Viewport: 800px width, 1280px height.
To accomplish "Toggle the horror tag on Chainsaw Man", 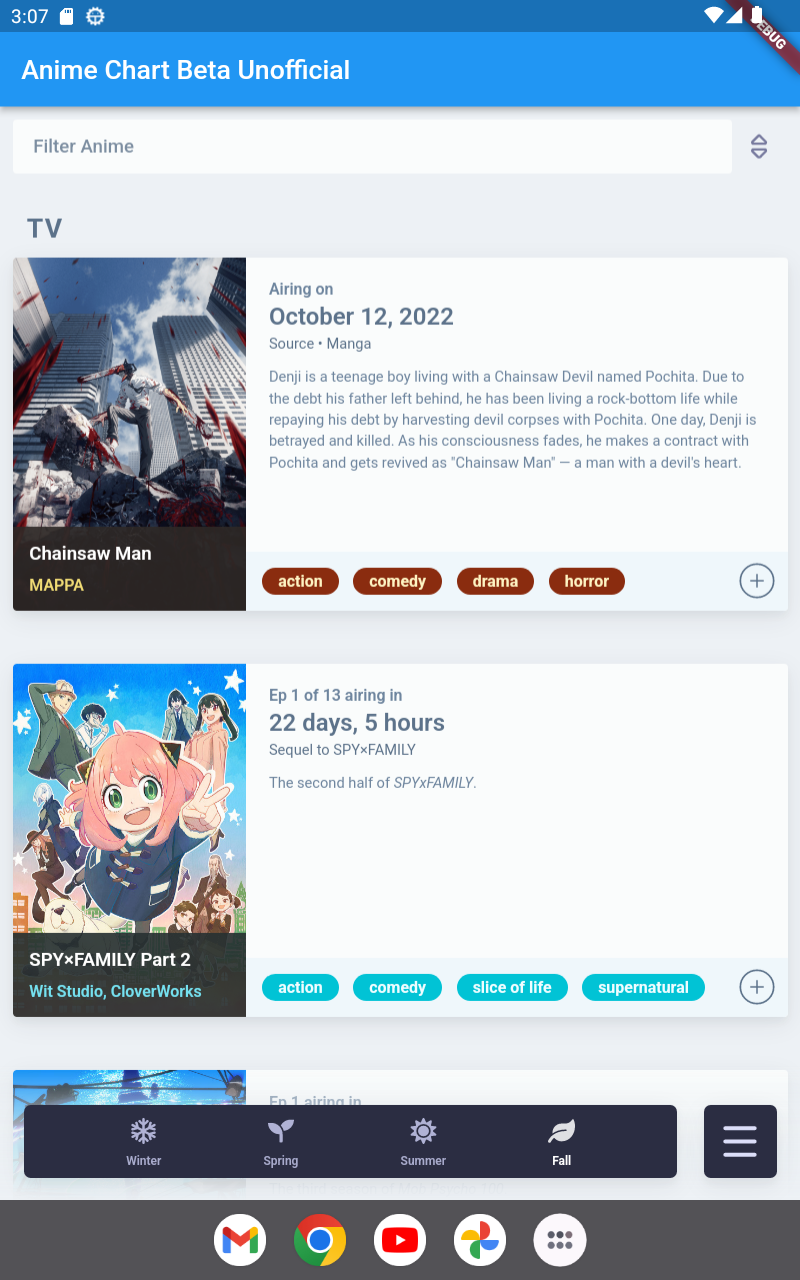I will coord(587,581).
